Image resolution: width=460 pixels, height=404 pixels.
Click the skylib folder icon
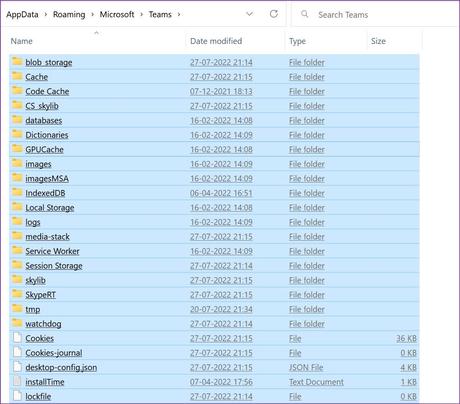(17, 279)
